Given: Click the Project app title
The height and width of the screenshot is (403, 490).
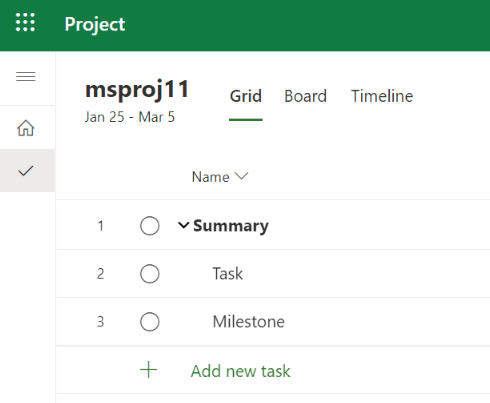Looking at the screenshot, I should coord(95,24).
